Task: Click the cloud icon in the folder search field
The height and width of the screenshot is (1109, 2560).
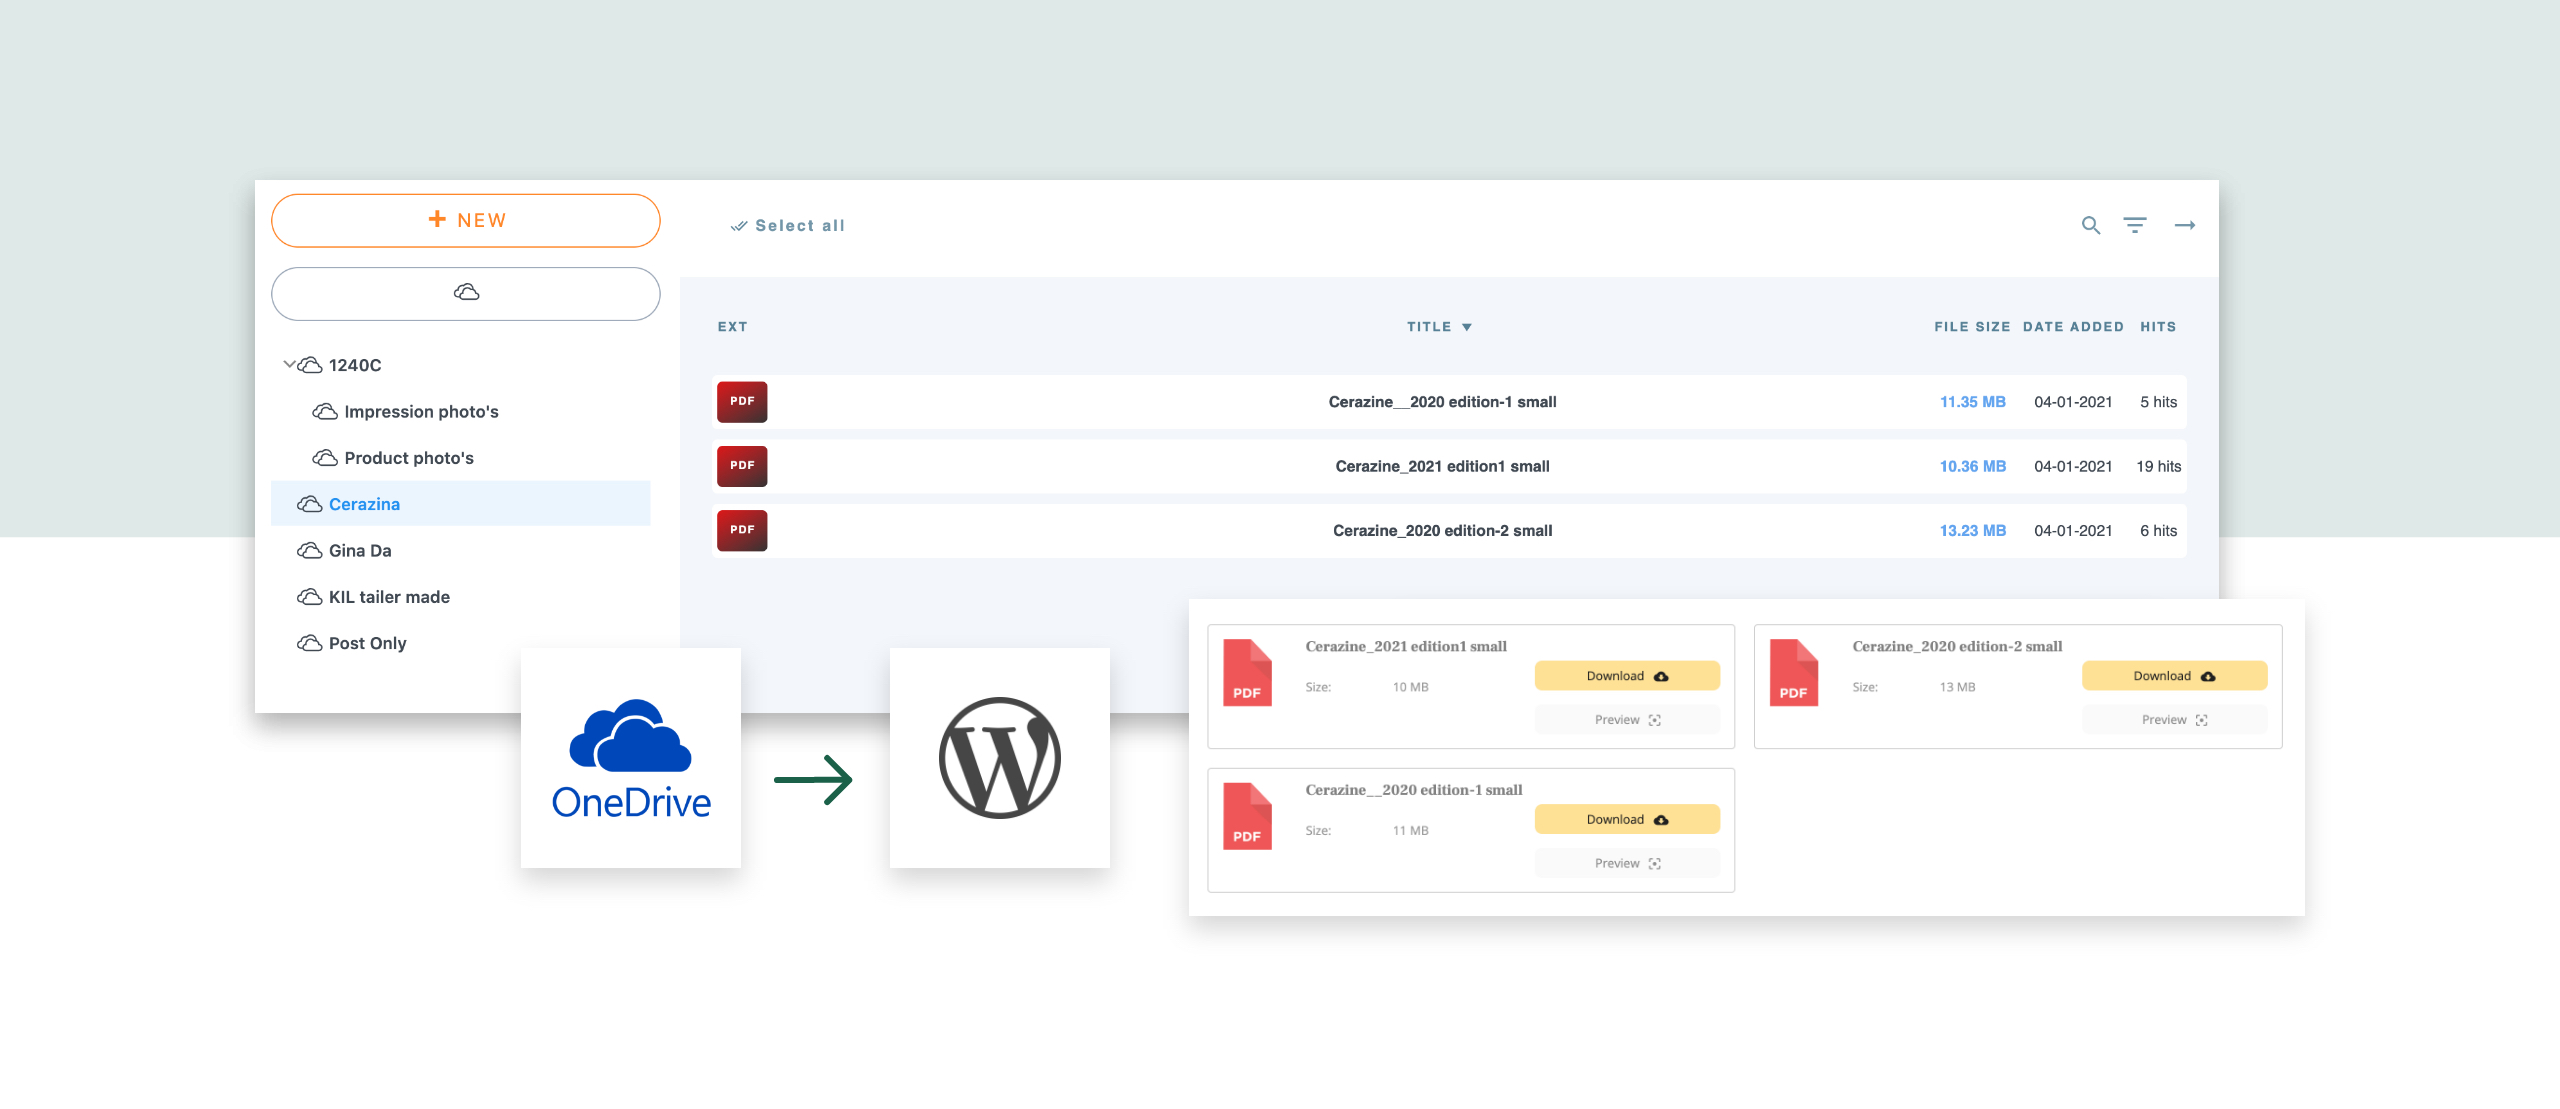Action: tap(465, 292)
